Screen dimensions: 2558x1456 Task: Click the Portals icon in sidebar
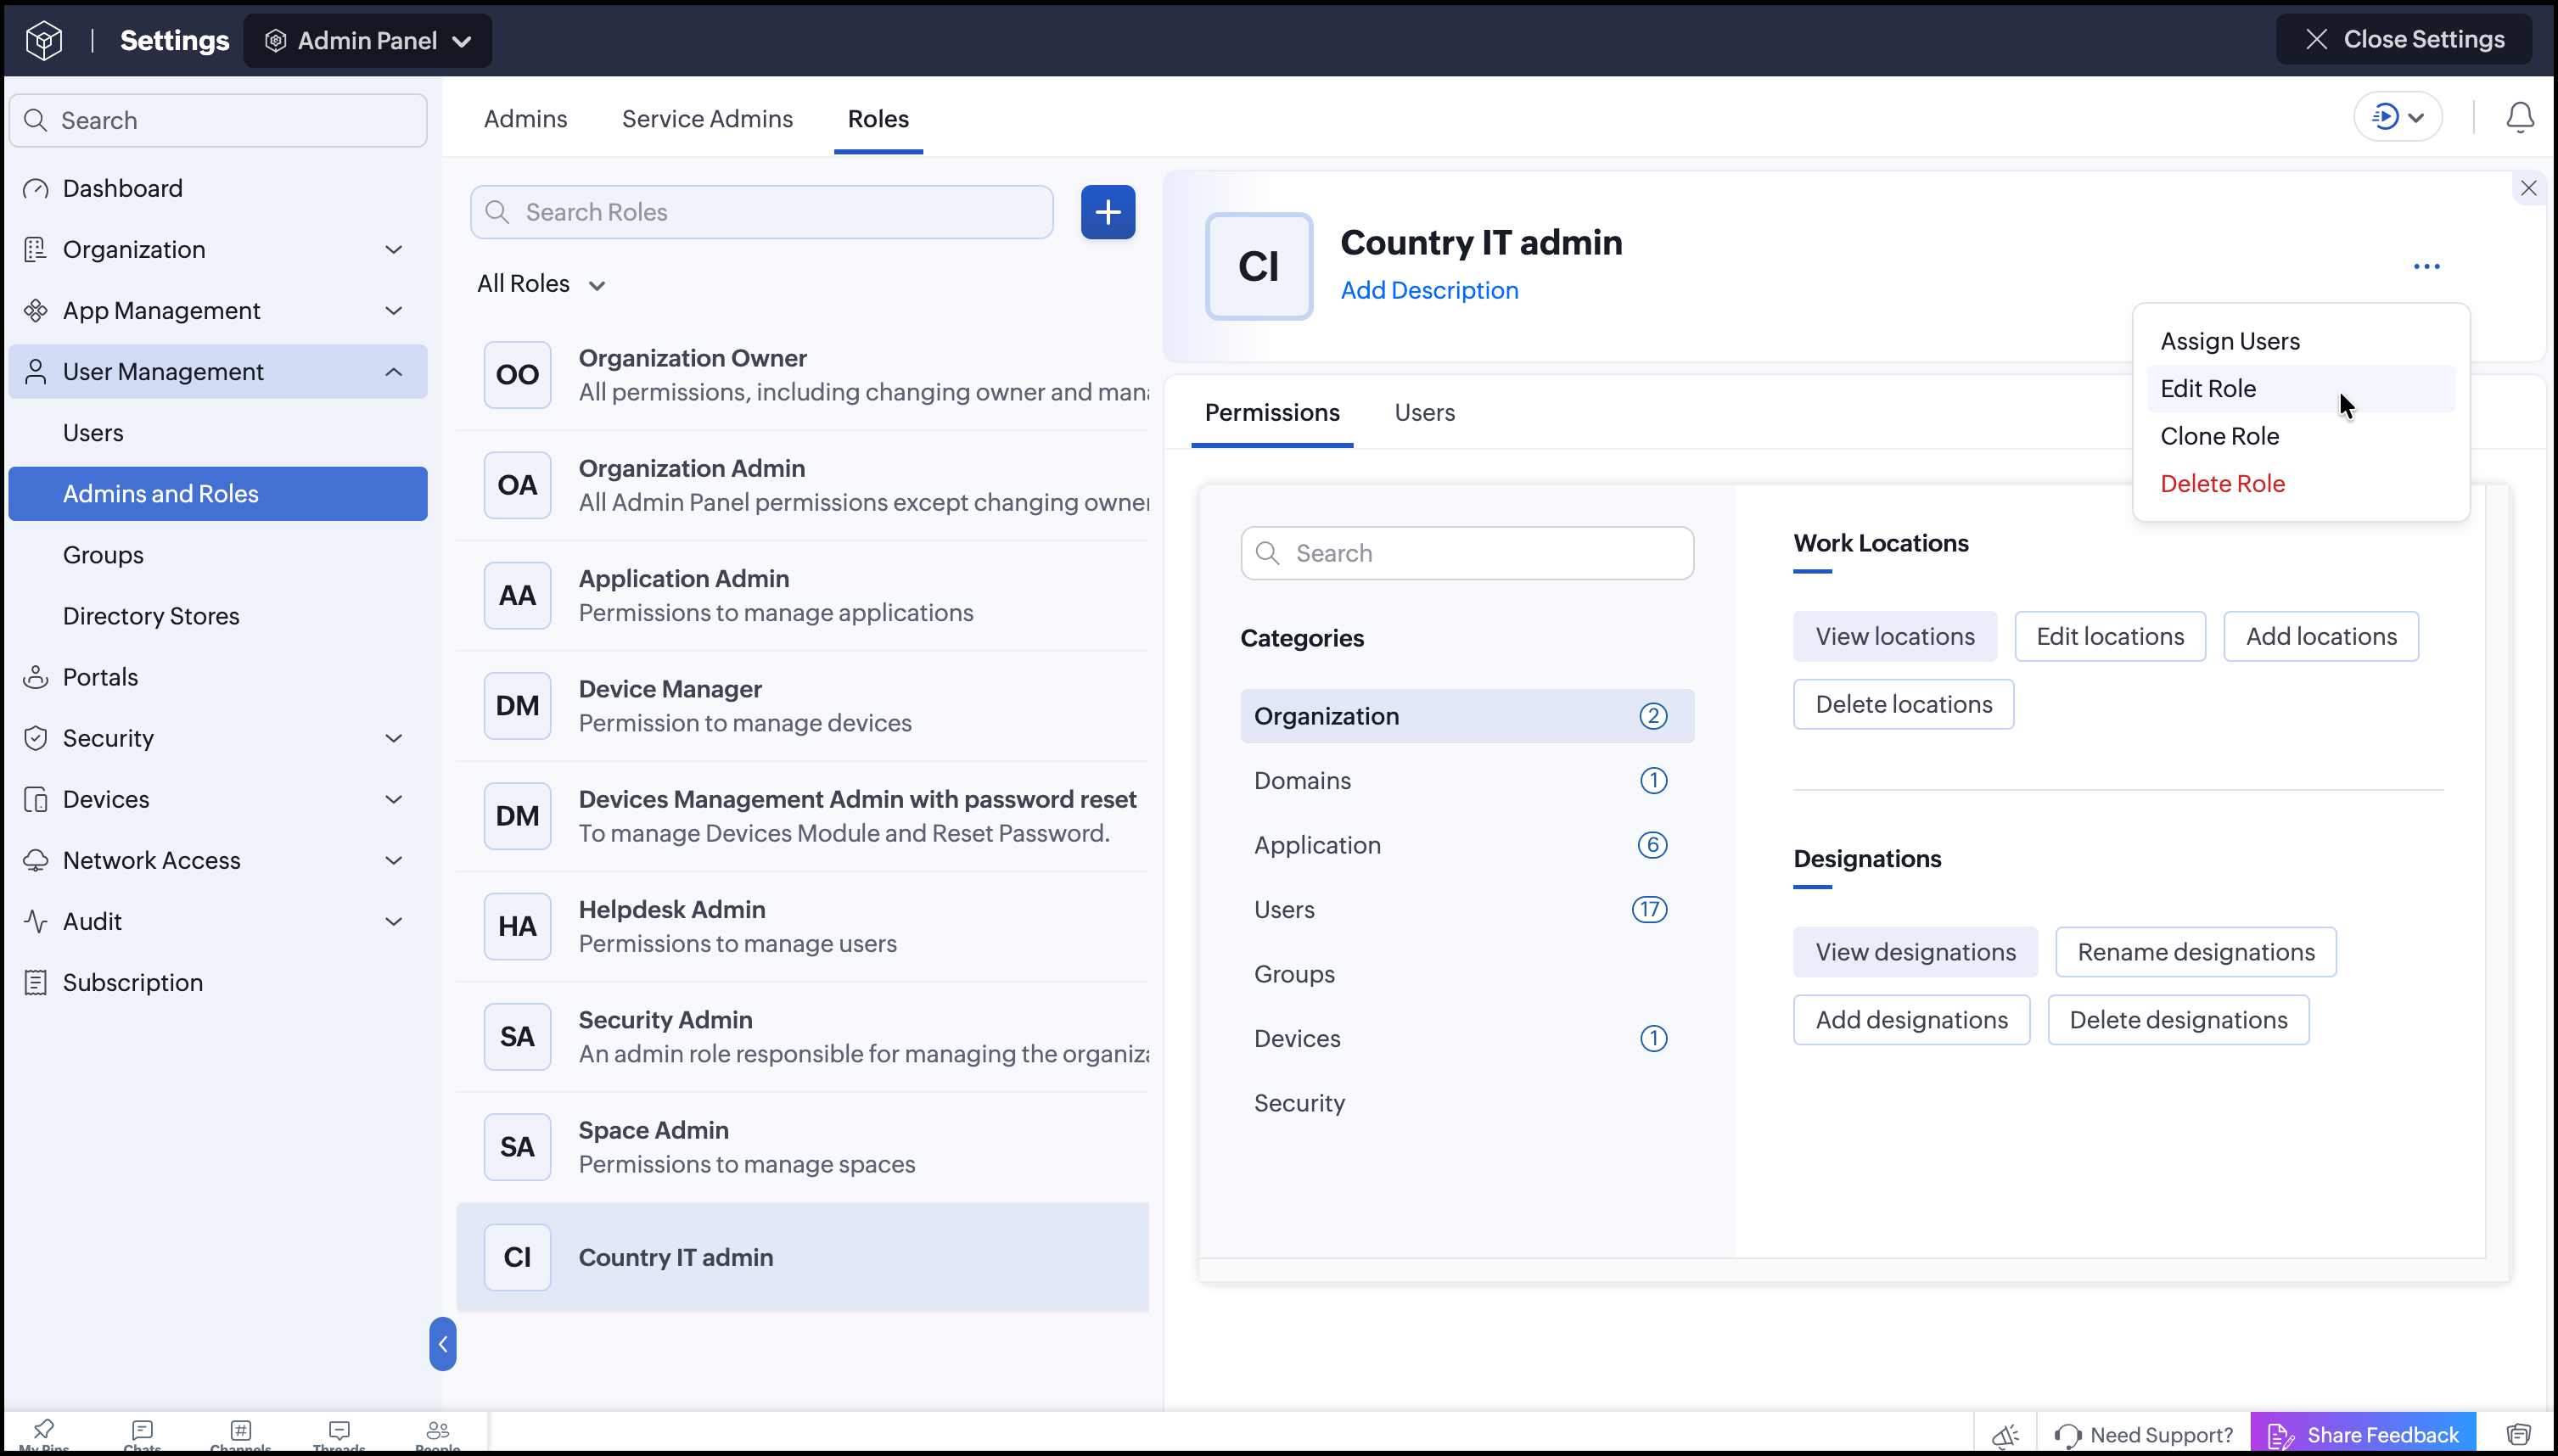pyautogui.click(x=36, y=677)
